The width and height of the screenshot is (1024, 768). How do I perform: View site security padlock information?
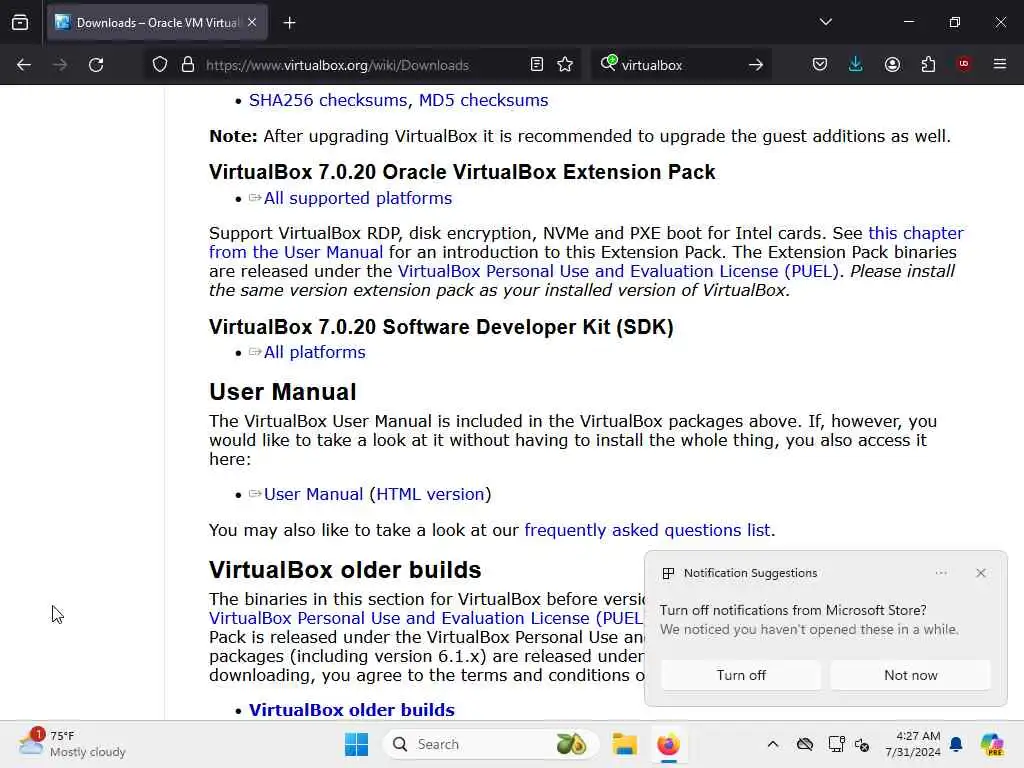pyautogui.click(x=188, y=65)
